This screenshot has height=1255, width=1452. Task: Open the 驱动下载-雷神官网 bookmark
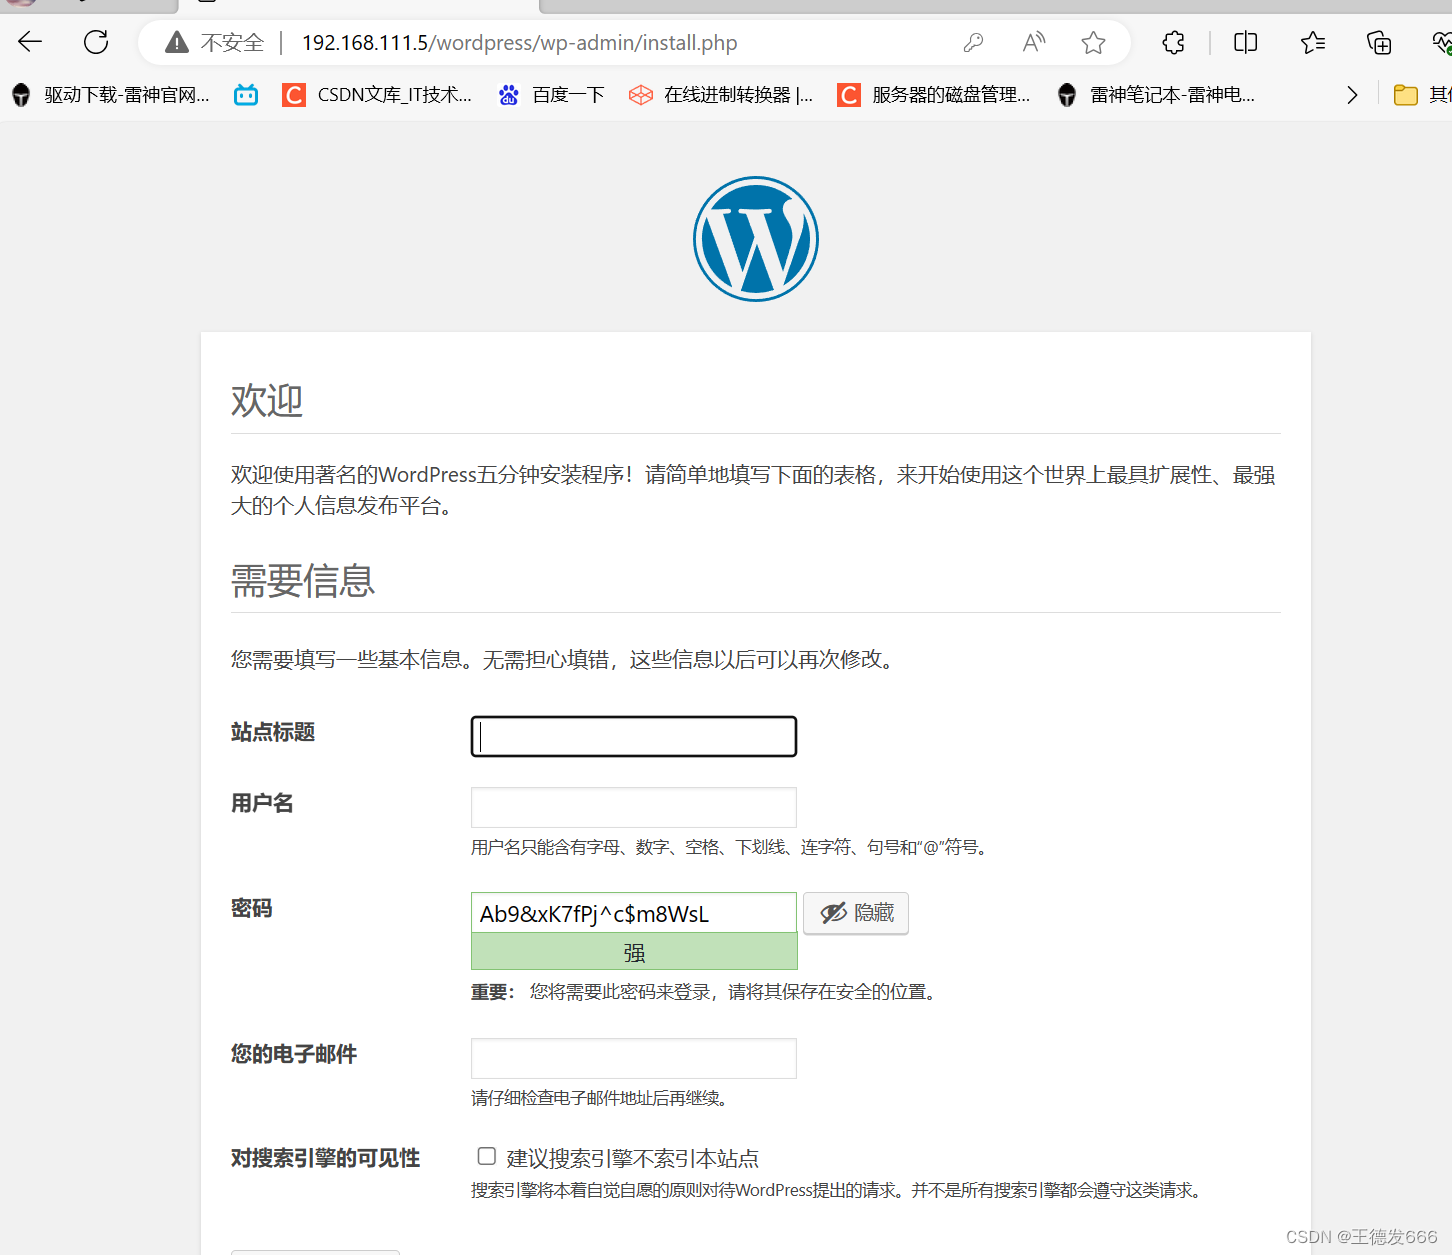pyautogui.click(x=111, y=95)
